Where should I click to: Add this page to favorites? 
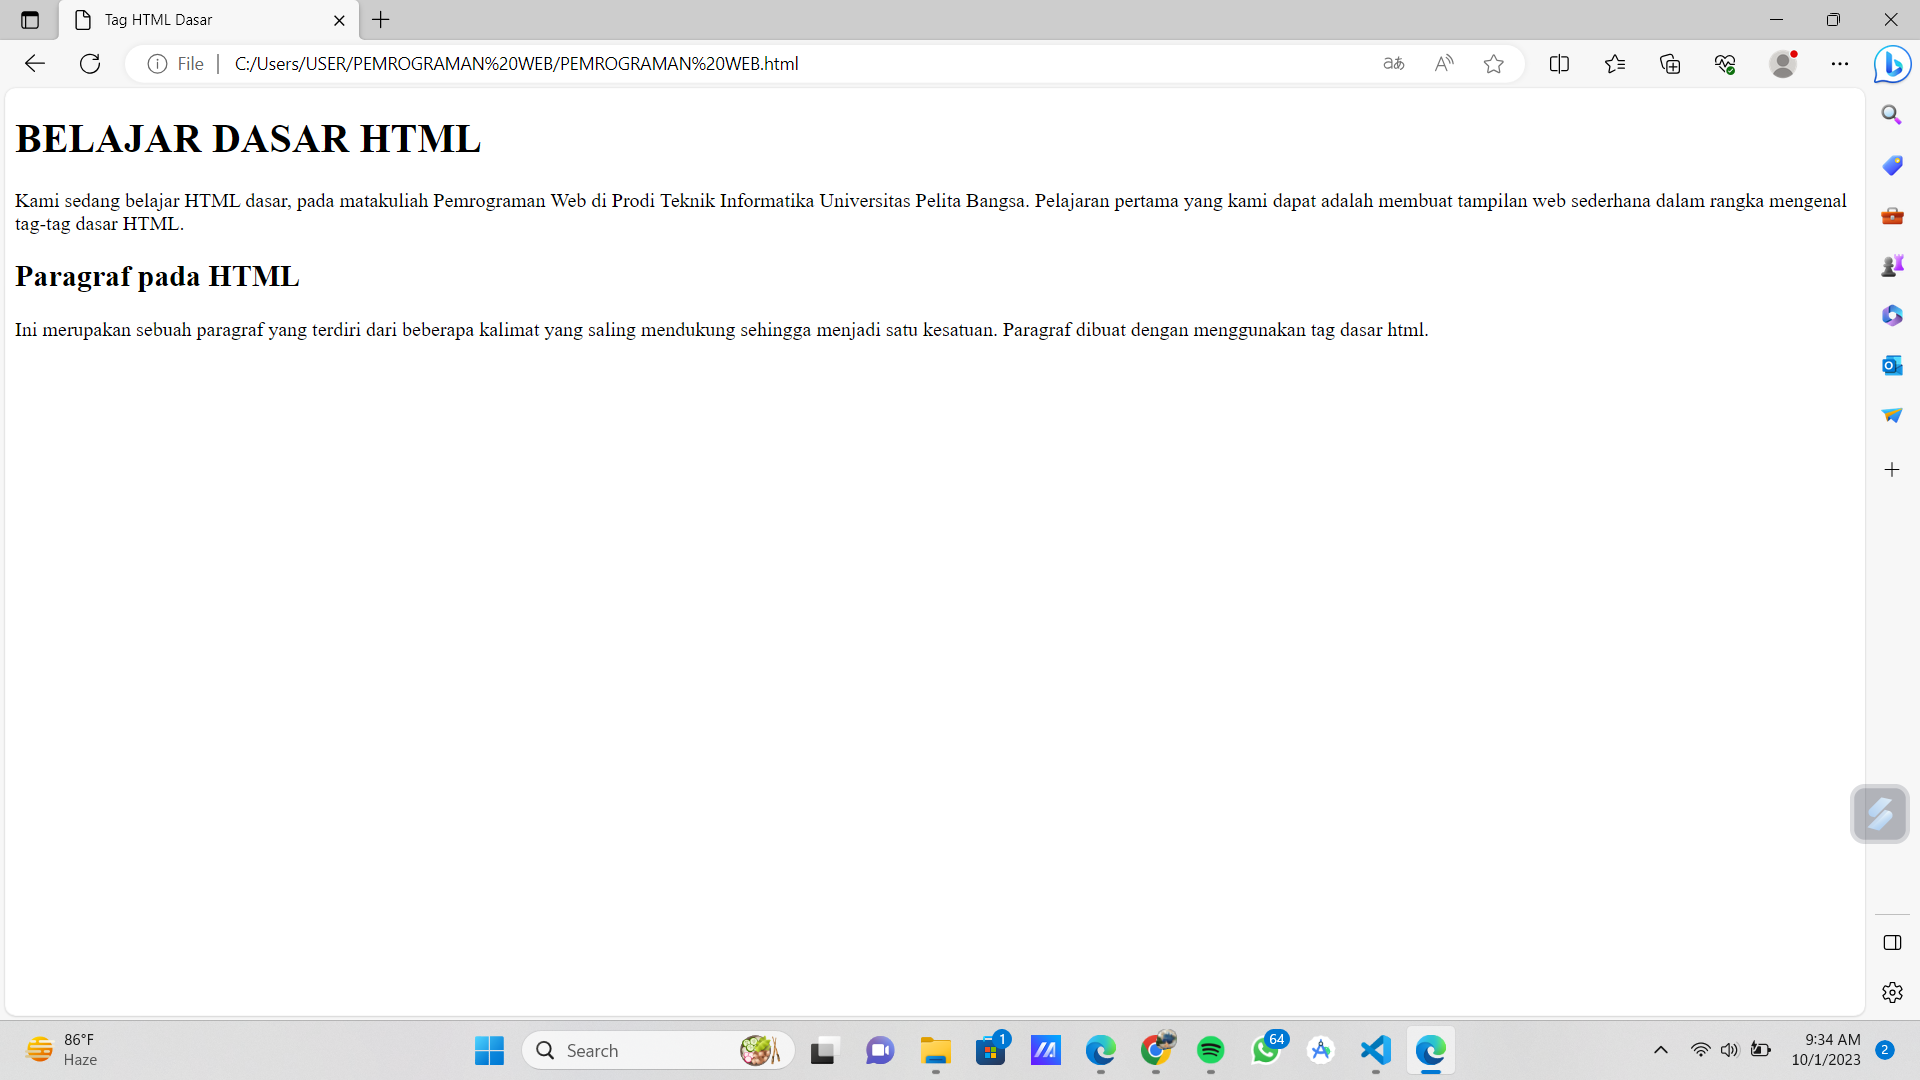coord(1494,63)
